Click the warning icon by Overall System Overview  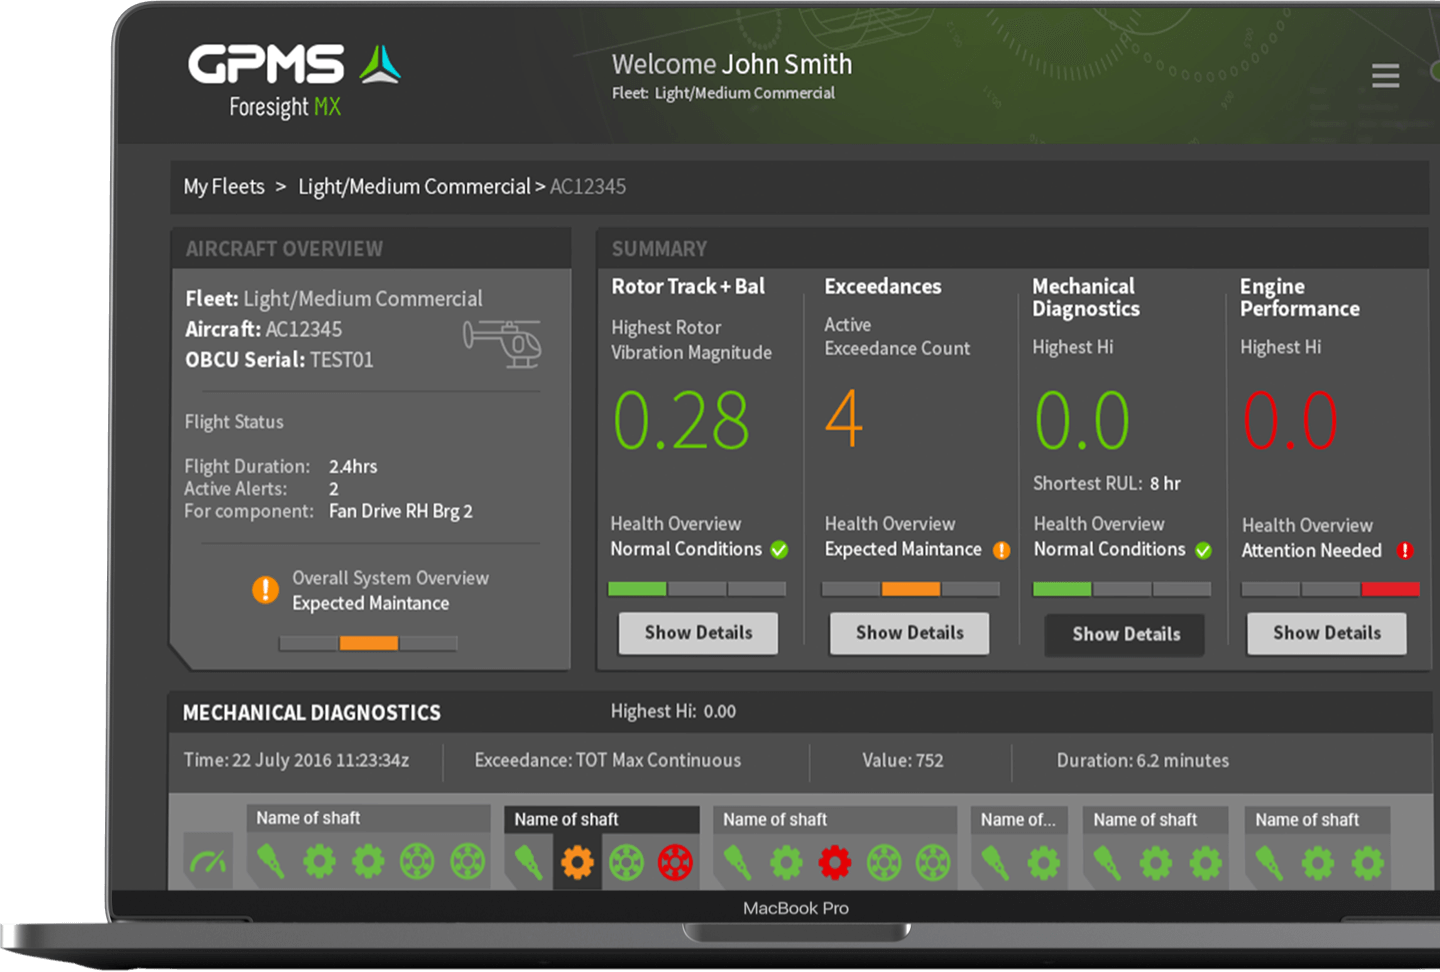pos(264,590)
